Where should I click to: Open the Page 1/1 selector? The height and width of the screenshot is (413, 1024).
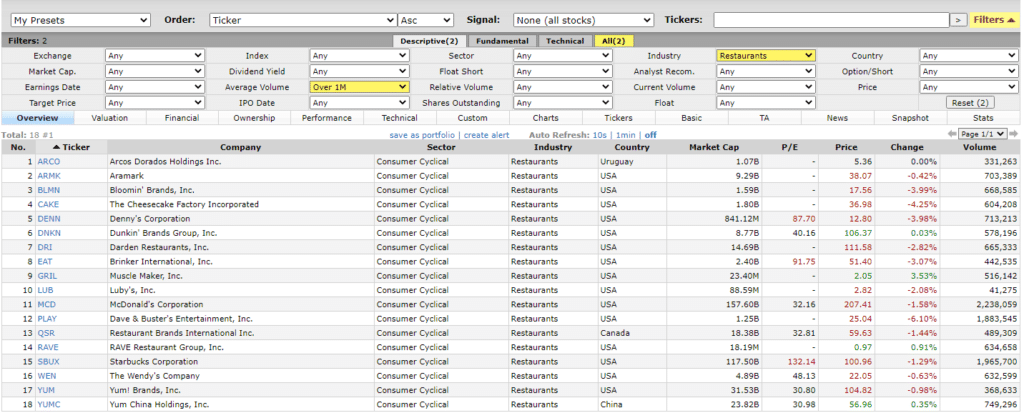[983, 134]
